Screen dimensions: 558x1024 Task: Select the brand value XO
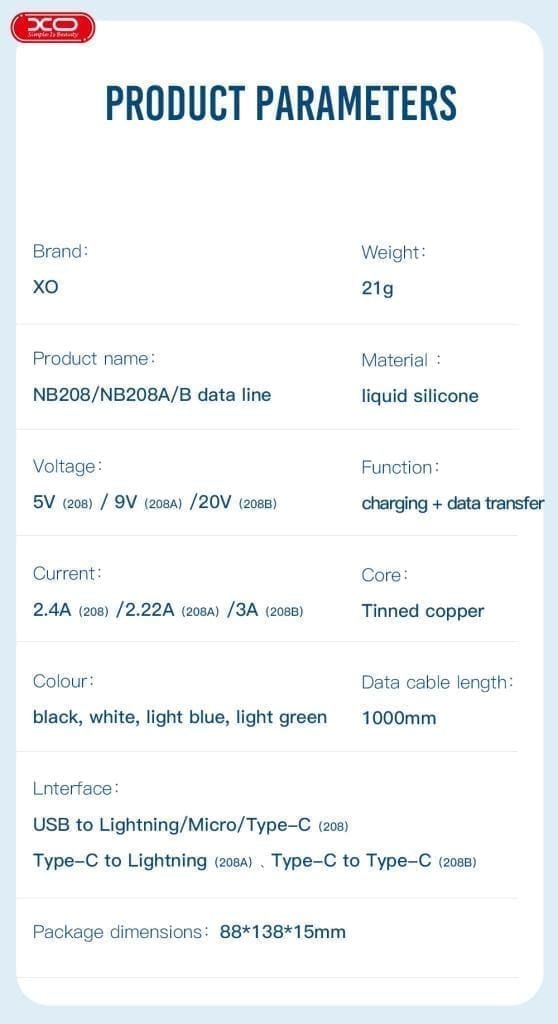pyautogui.click(x=46, y=287)
